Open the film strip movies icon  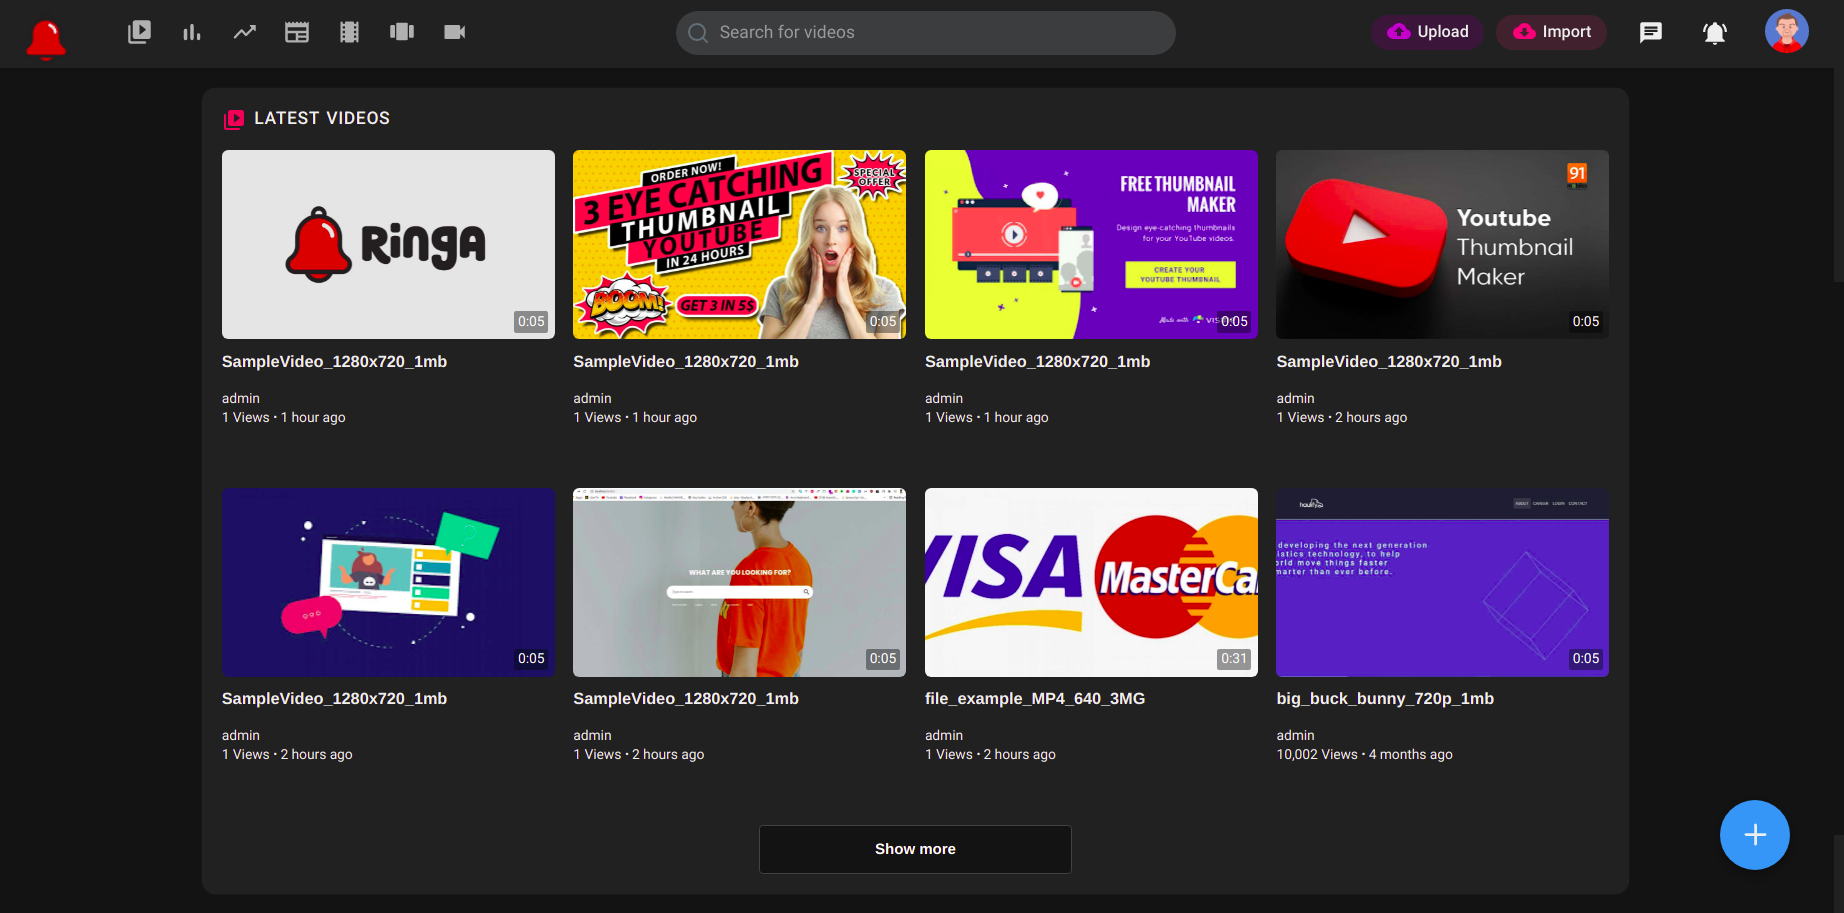[x=349, y=32]
